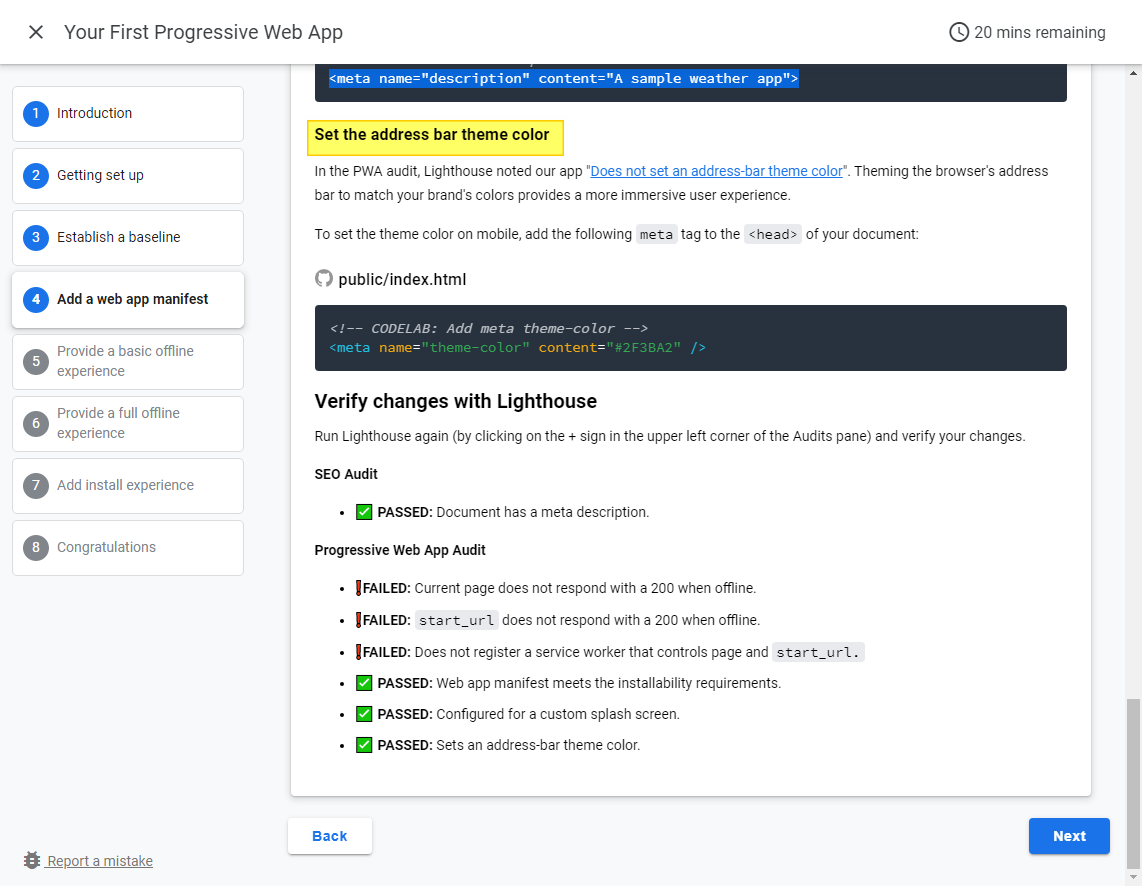Screen dimensions: 1142x886
Task: Click the bug icon beside Report a mistake
Action: [31, 861]
